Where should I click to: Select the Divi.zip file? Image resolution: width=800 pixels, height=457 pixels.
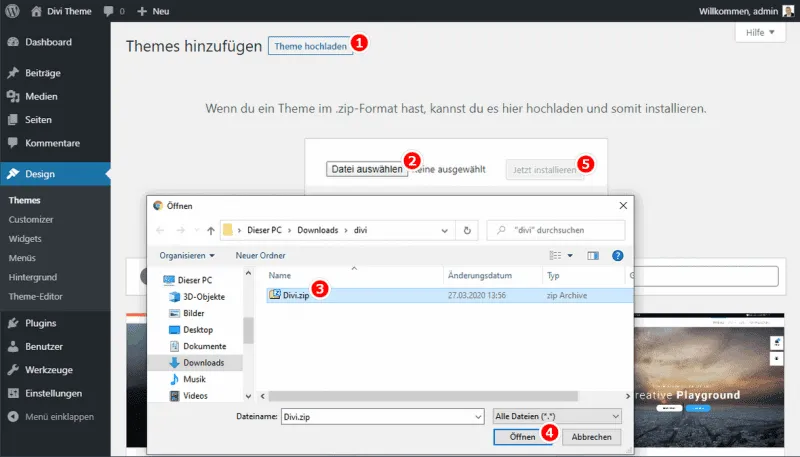pyautogui.click(x=449, y=295)
